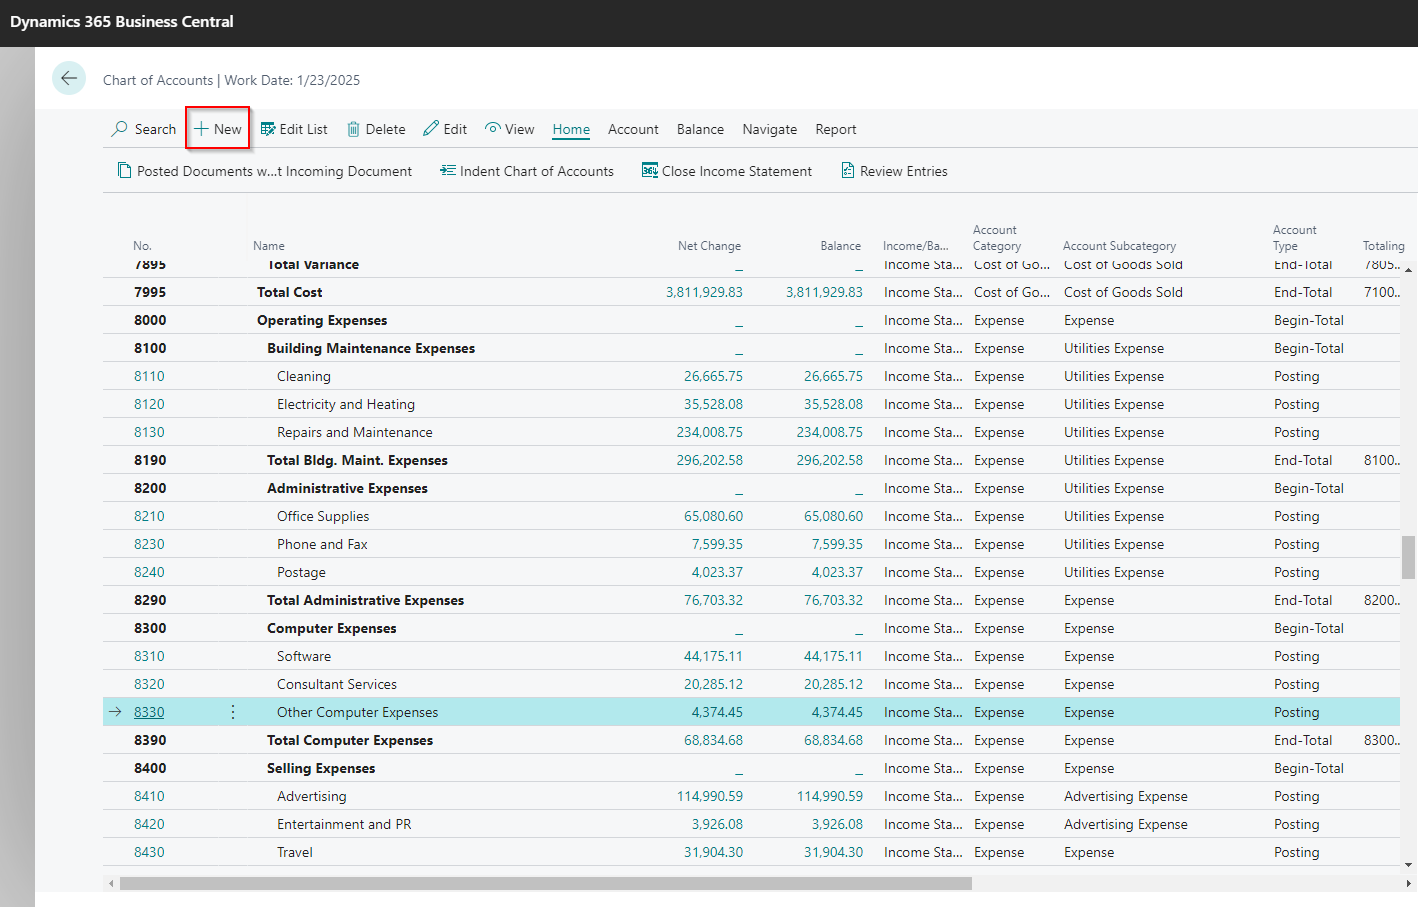Drill into Travel balance 31,904.30
This screenshot has height=907, width=1418.
(833, 852)
